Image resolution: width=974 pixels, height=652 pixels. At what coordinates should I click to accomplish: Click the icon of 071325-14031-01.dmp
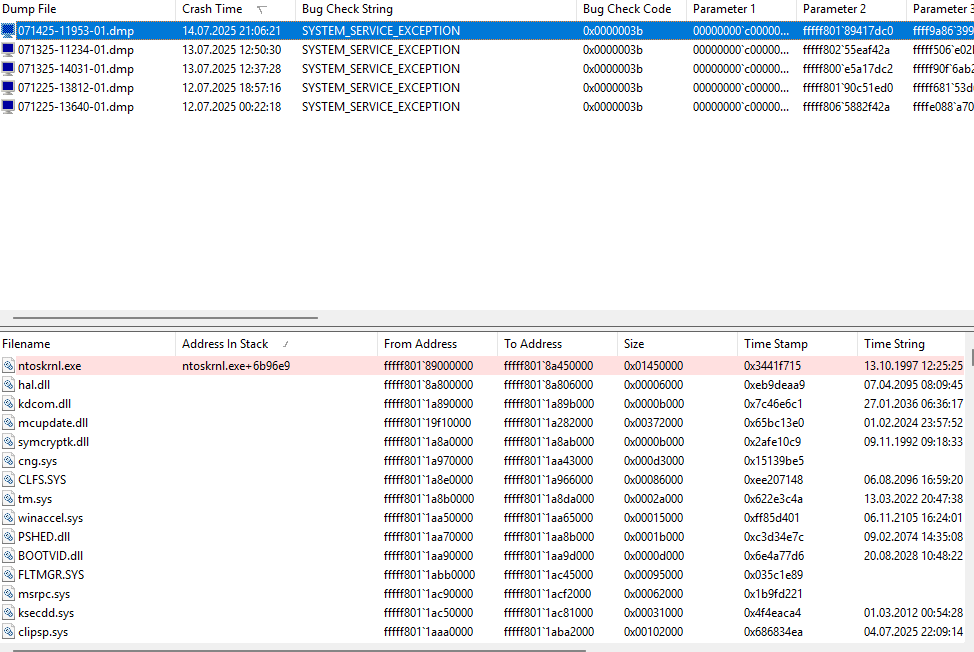8,69
